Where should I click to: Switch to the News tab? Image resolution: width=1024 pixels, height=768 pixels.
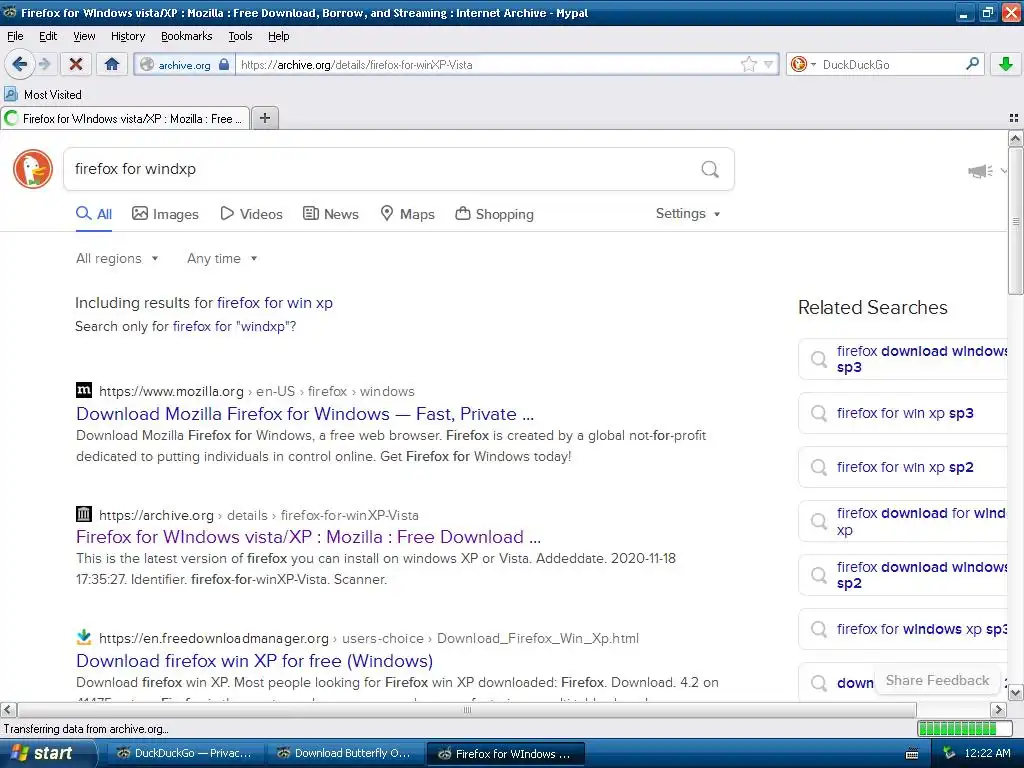pyautogui.click(x=330, y=214)
